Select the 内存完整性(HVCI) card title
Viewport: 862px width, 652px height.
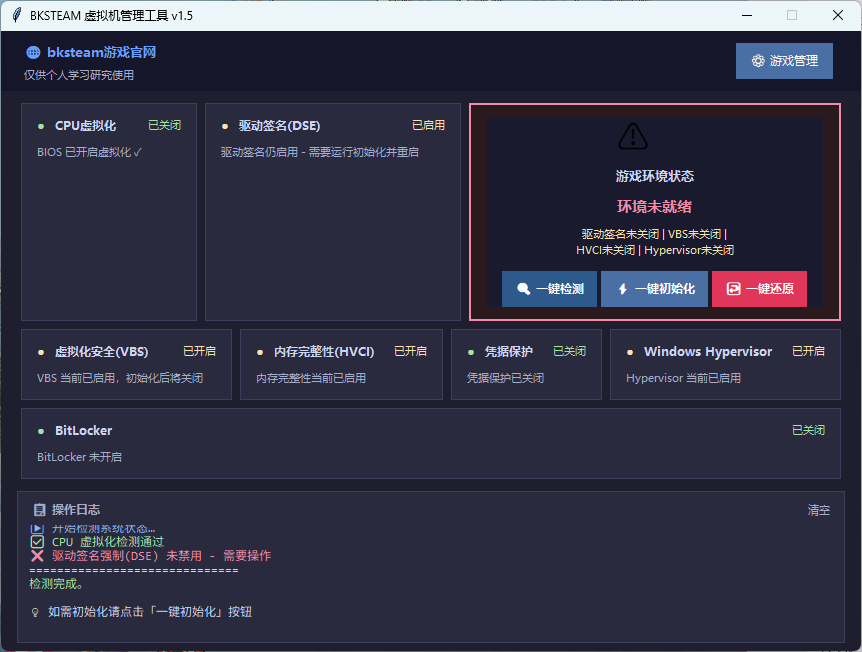click(x=324, y=352)
